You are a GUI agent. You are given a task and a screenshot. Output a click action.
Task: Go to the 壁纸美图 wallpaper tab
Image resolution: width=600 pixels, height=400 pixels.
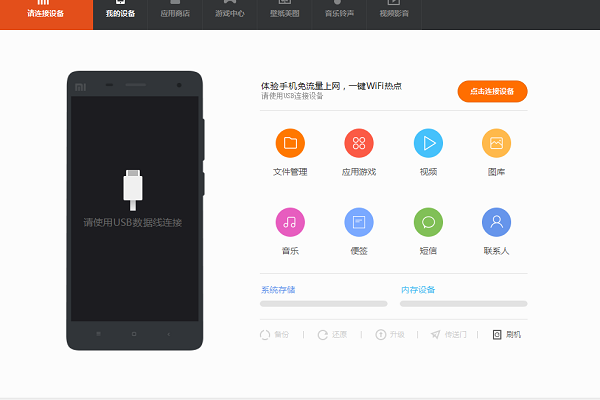(284, 14)
